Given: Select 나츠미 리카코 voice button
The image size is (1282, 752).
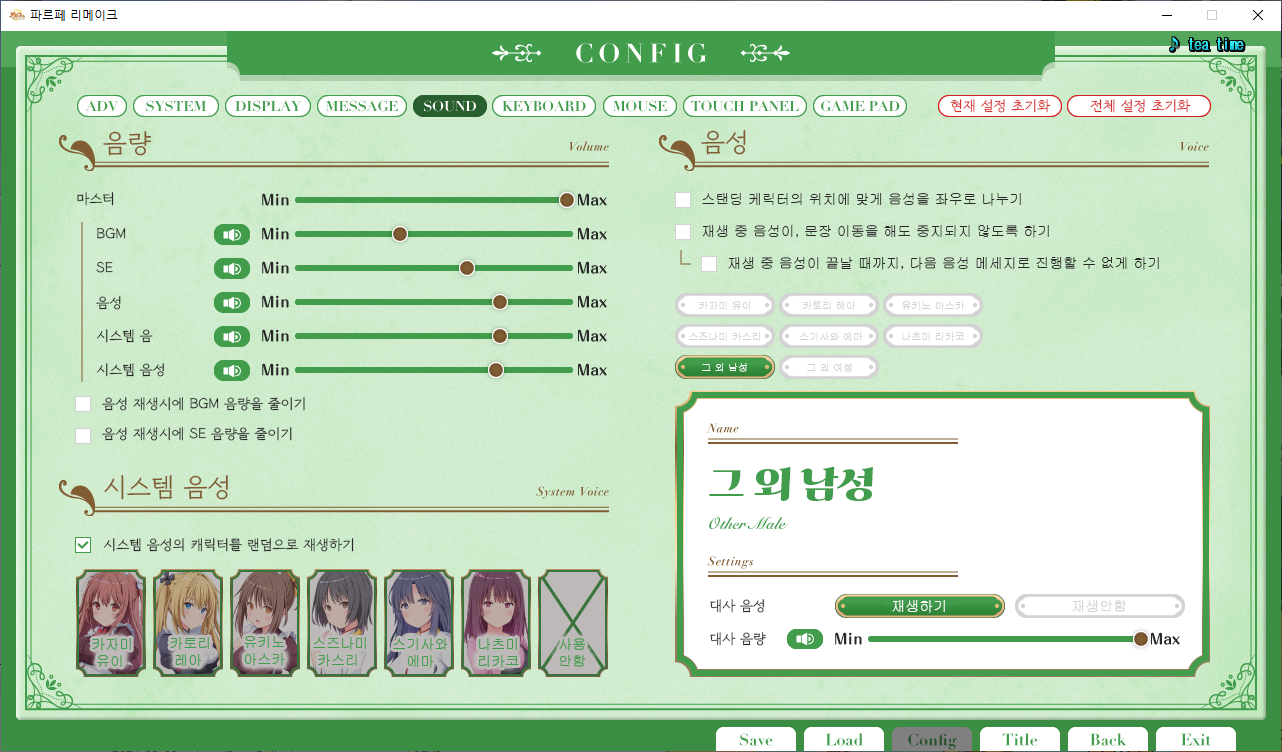Looking at the screenshot, I should click(x=933, y=336).
